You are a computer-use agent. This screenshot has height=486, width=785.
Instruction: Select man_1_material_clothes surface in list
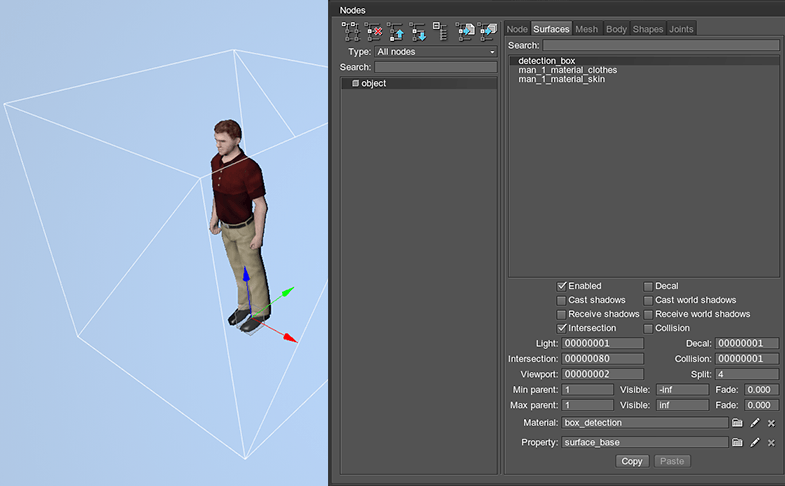(567, 70)
